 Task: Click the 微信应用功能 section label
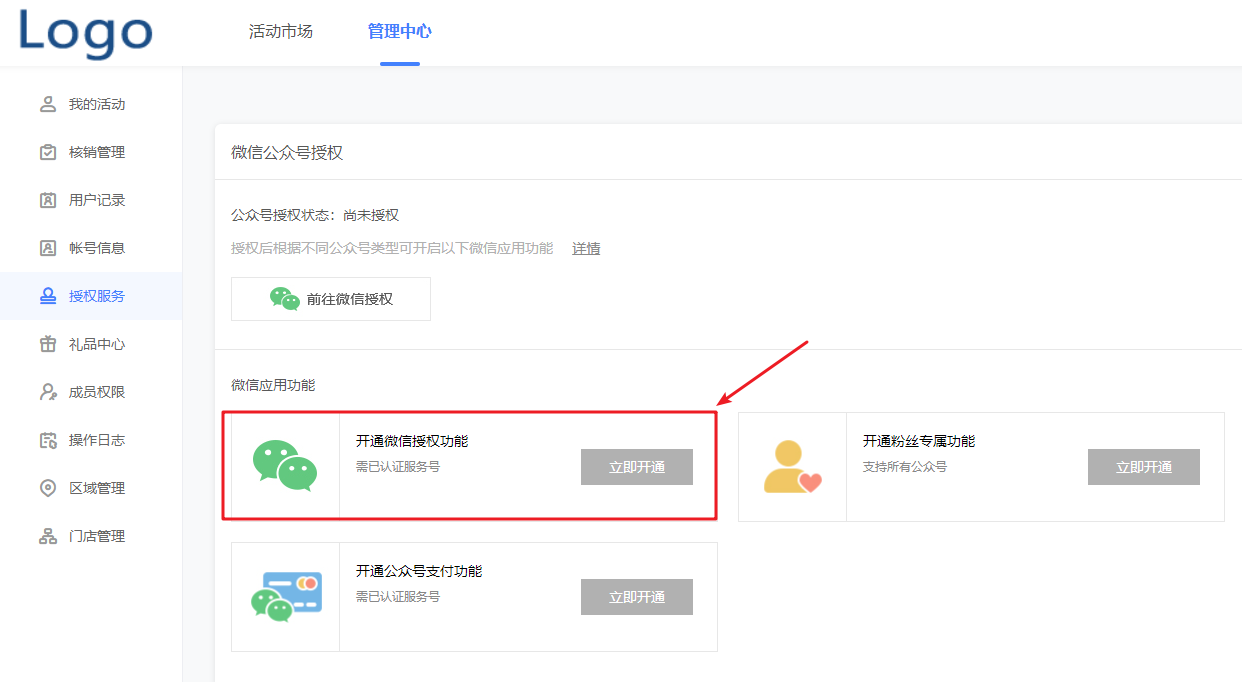point(273,385)
